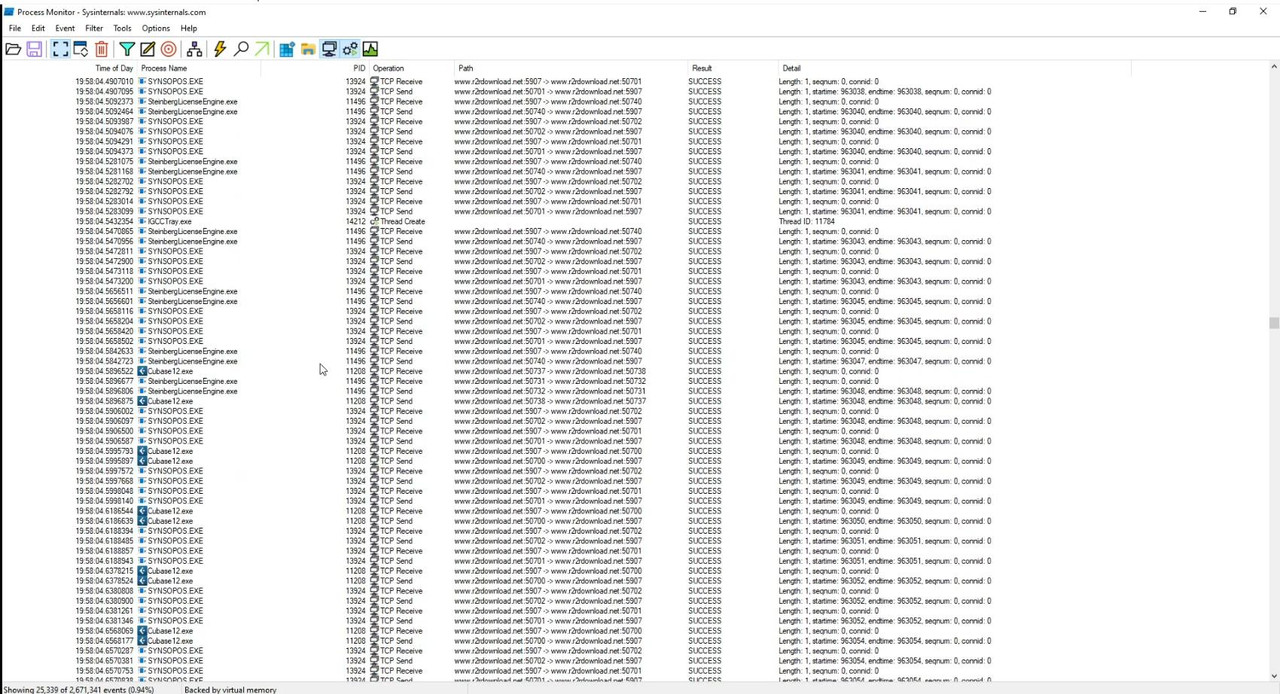Viewport: 1280px width, 694px height.
Task: Click the Process Name column header
Action: coord(164,68)
